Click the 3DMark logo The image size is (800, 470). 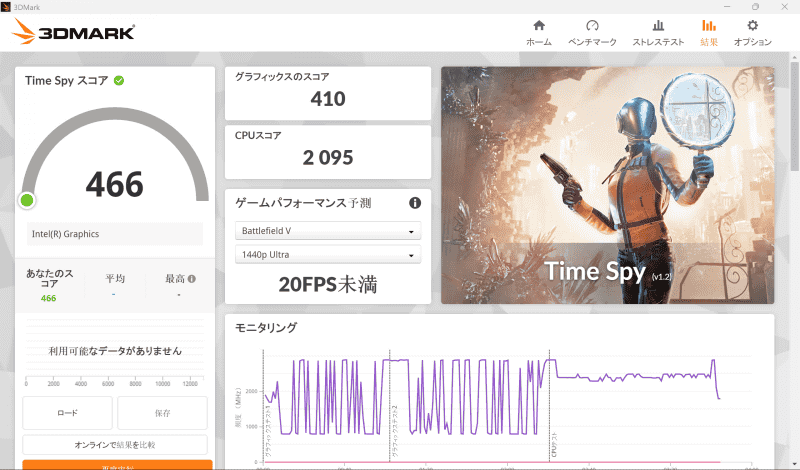[73, 32]
